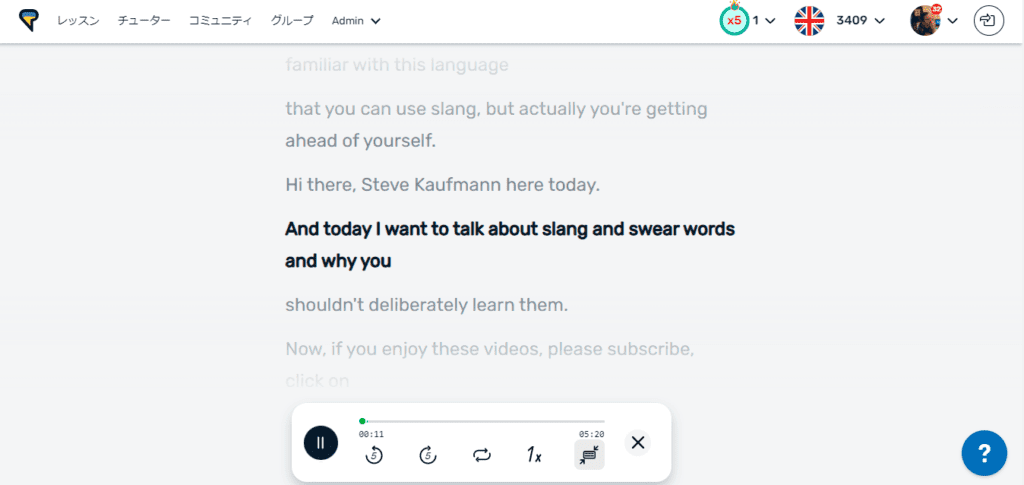
Task: Close the audio player bar
Action: pos(638,442)
